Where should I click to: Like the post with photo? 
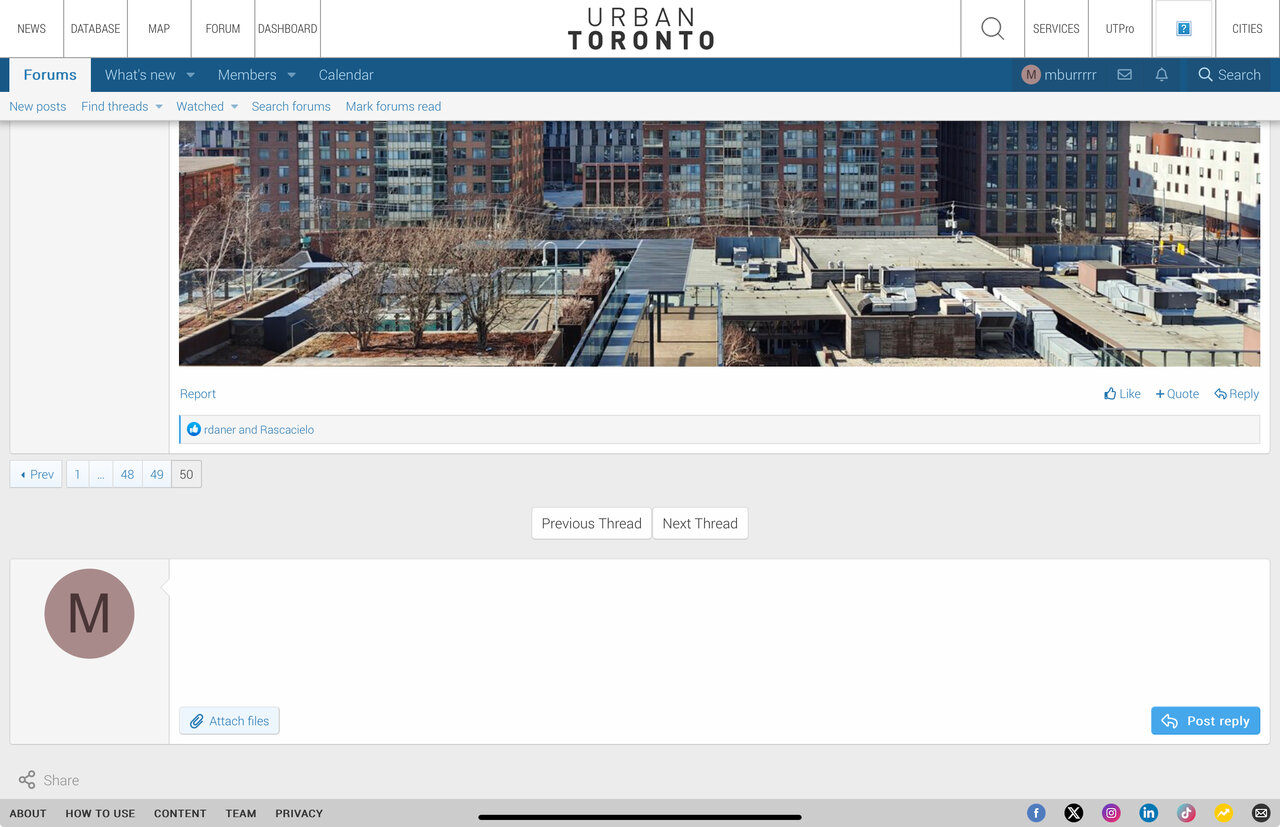pos(1122,394)
